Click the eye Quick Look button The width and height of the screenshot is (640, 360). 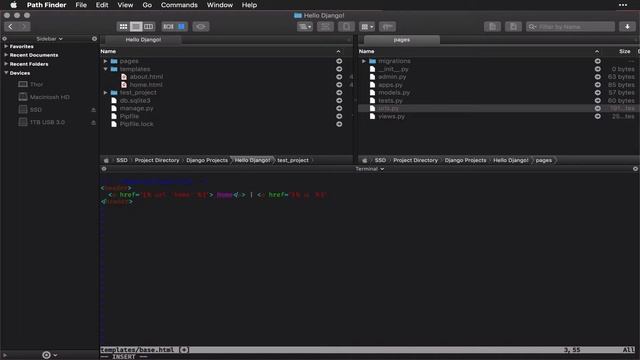pos(200,27)
